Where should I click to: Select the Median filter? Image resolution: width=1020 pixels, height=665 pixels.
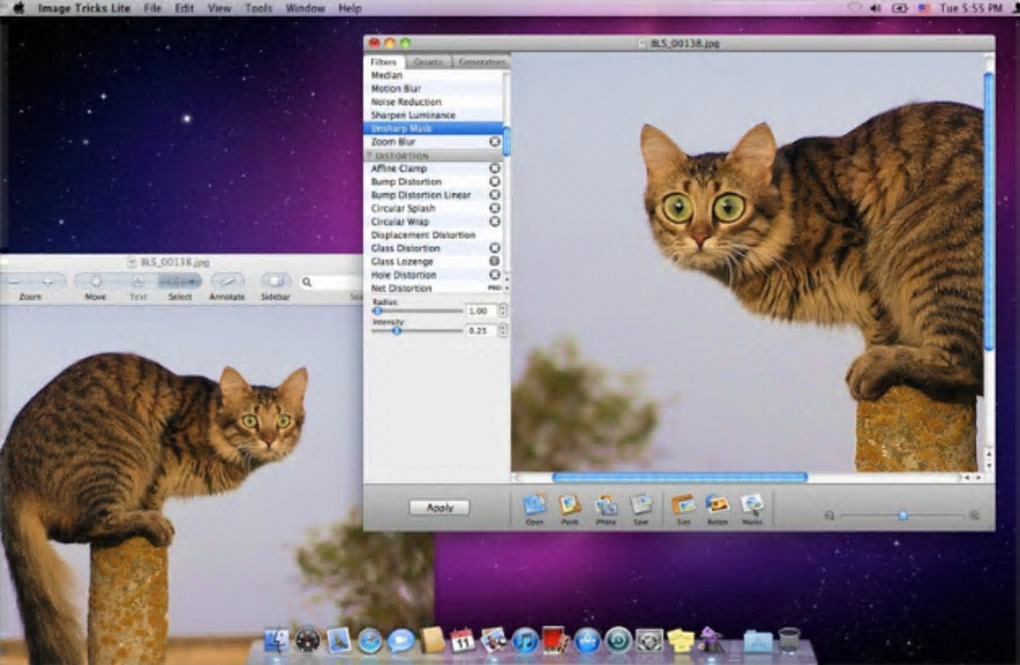point(433,75)
